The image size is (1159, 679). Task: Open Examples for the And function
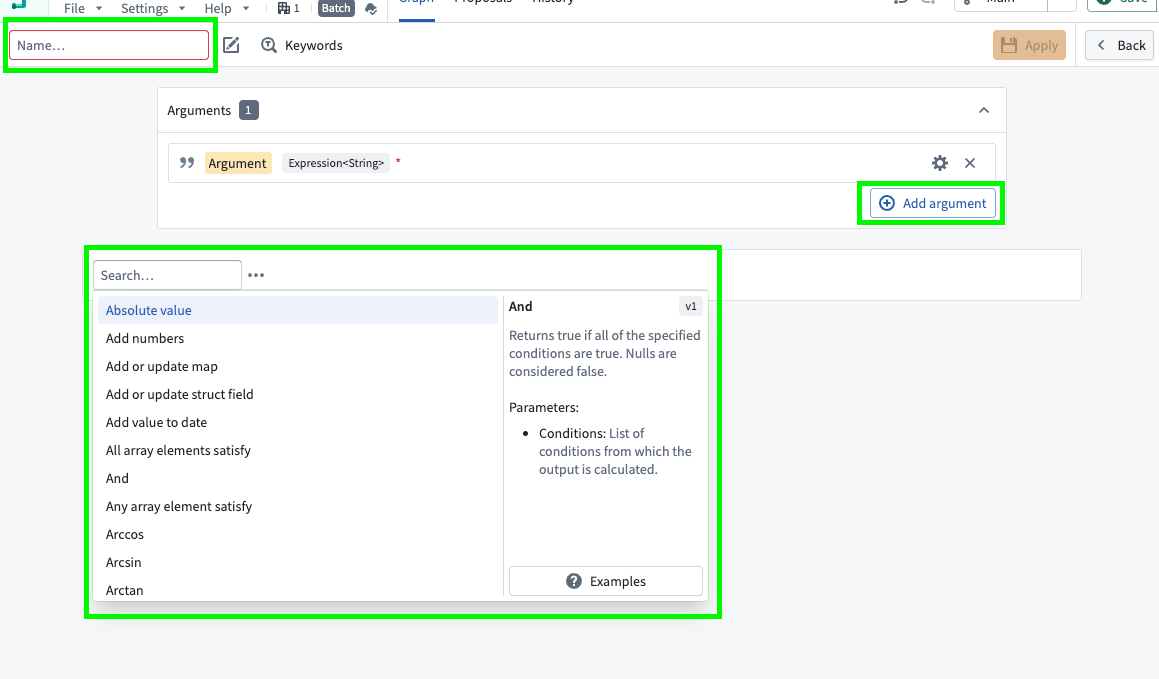coord(605,581)
